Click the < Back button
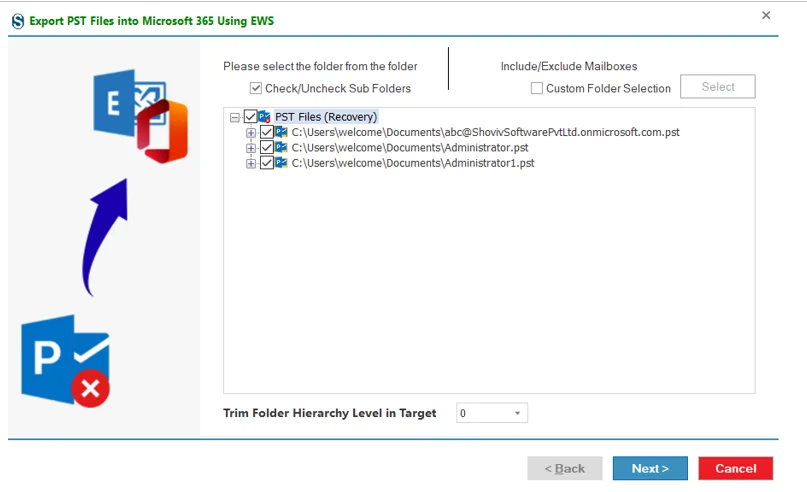This screenshot has width=807, height=492. coord(565,468)
